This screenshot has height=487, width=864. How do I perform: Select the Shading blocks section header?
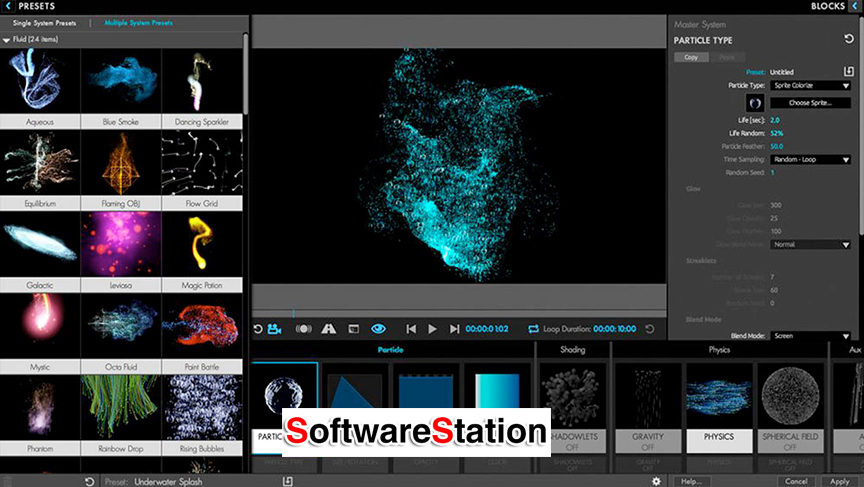(573, 350)
